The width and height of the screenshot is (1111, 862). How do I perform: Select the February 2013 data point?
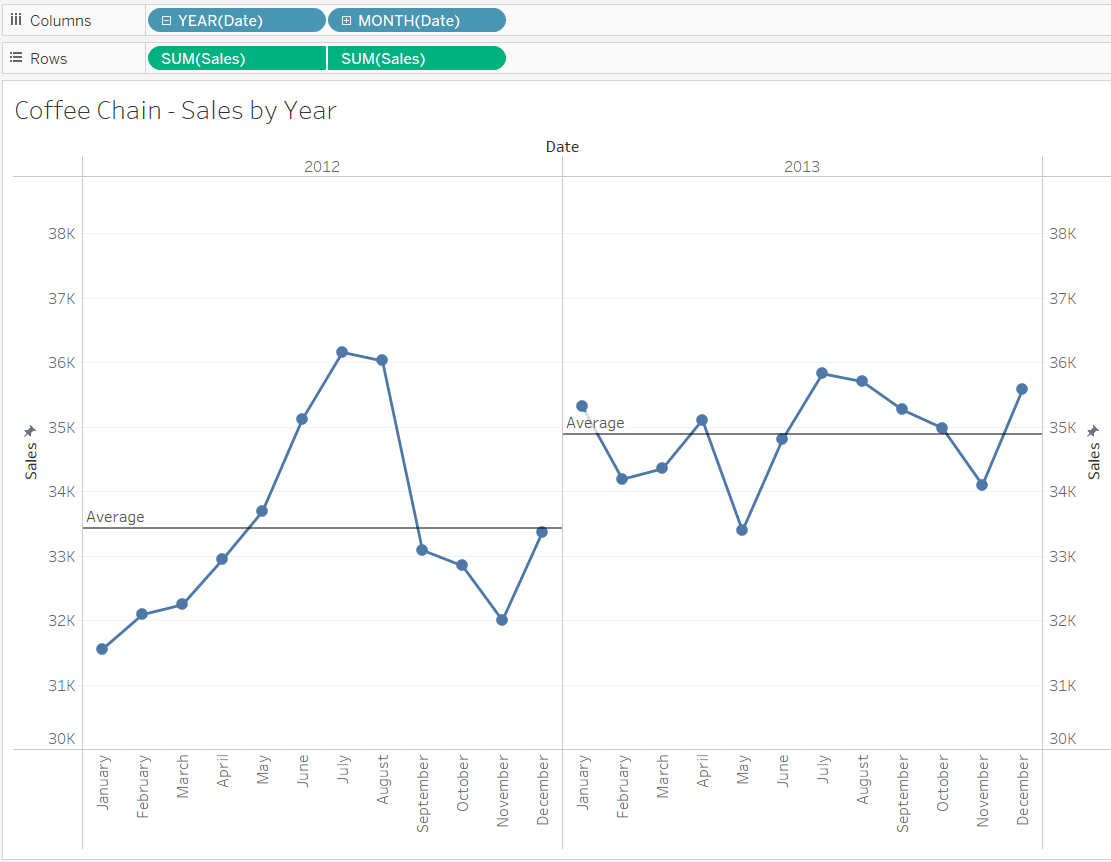(622, 480)
